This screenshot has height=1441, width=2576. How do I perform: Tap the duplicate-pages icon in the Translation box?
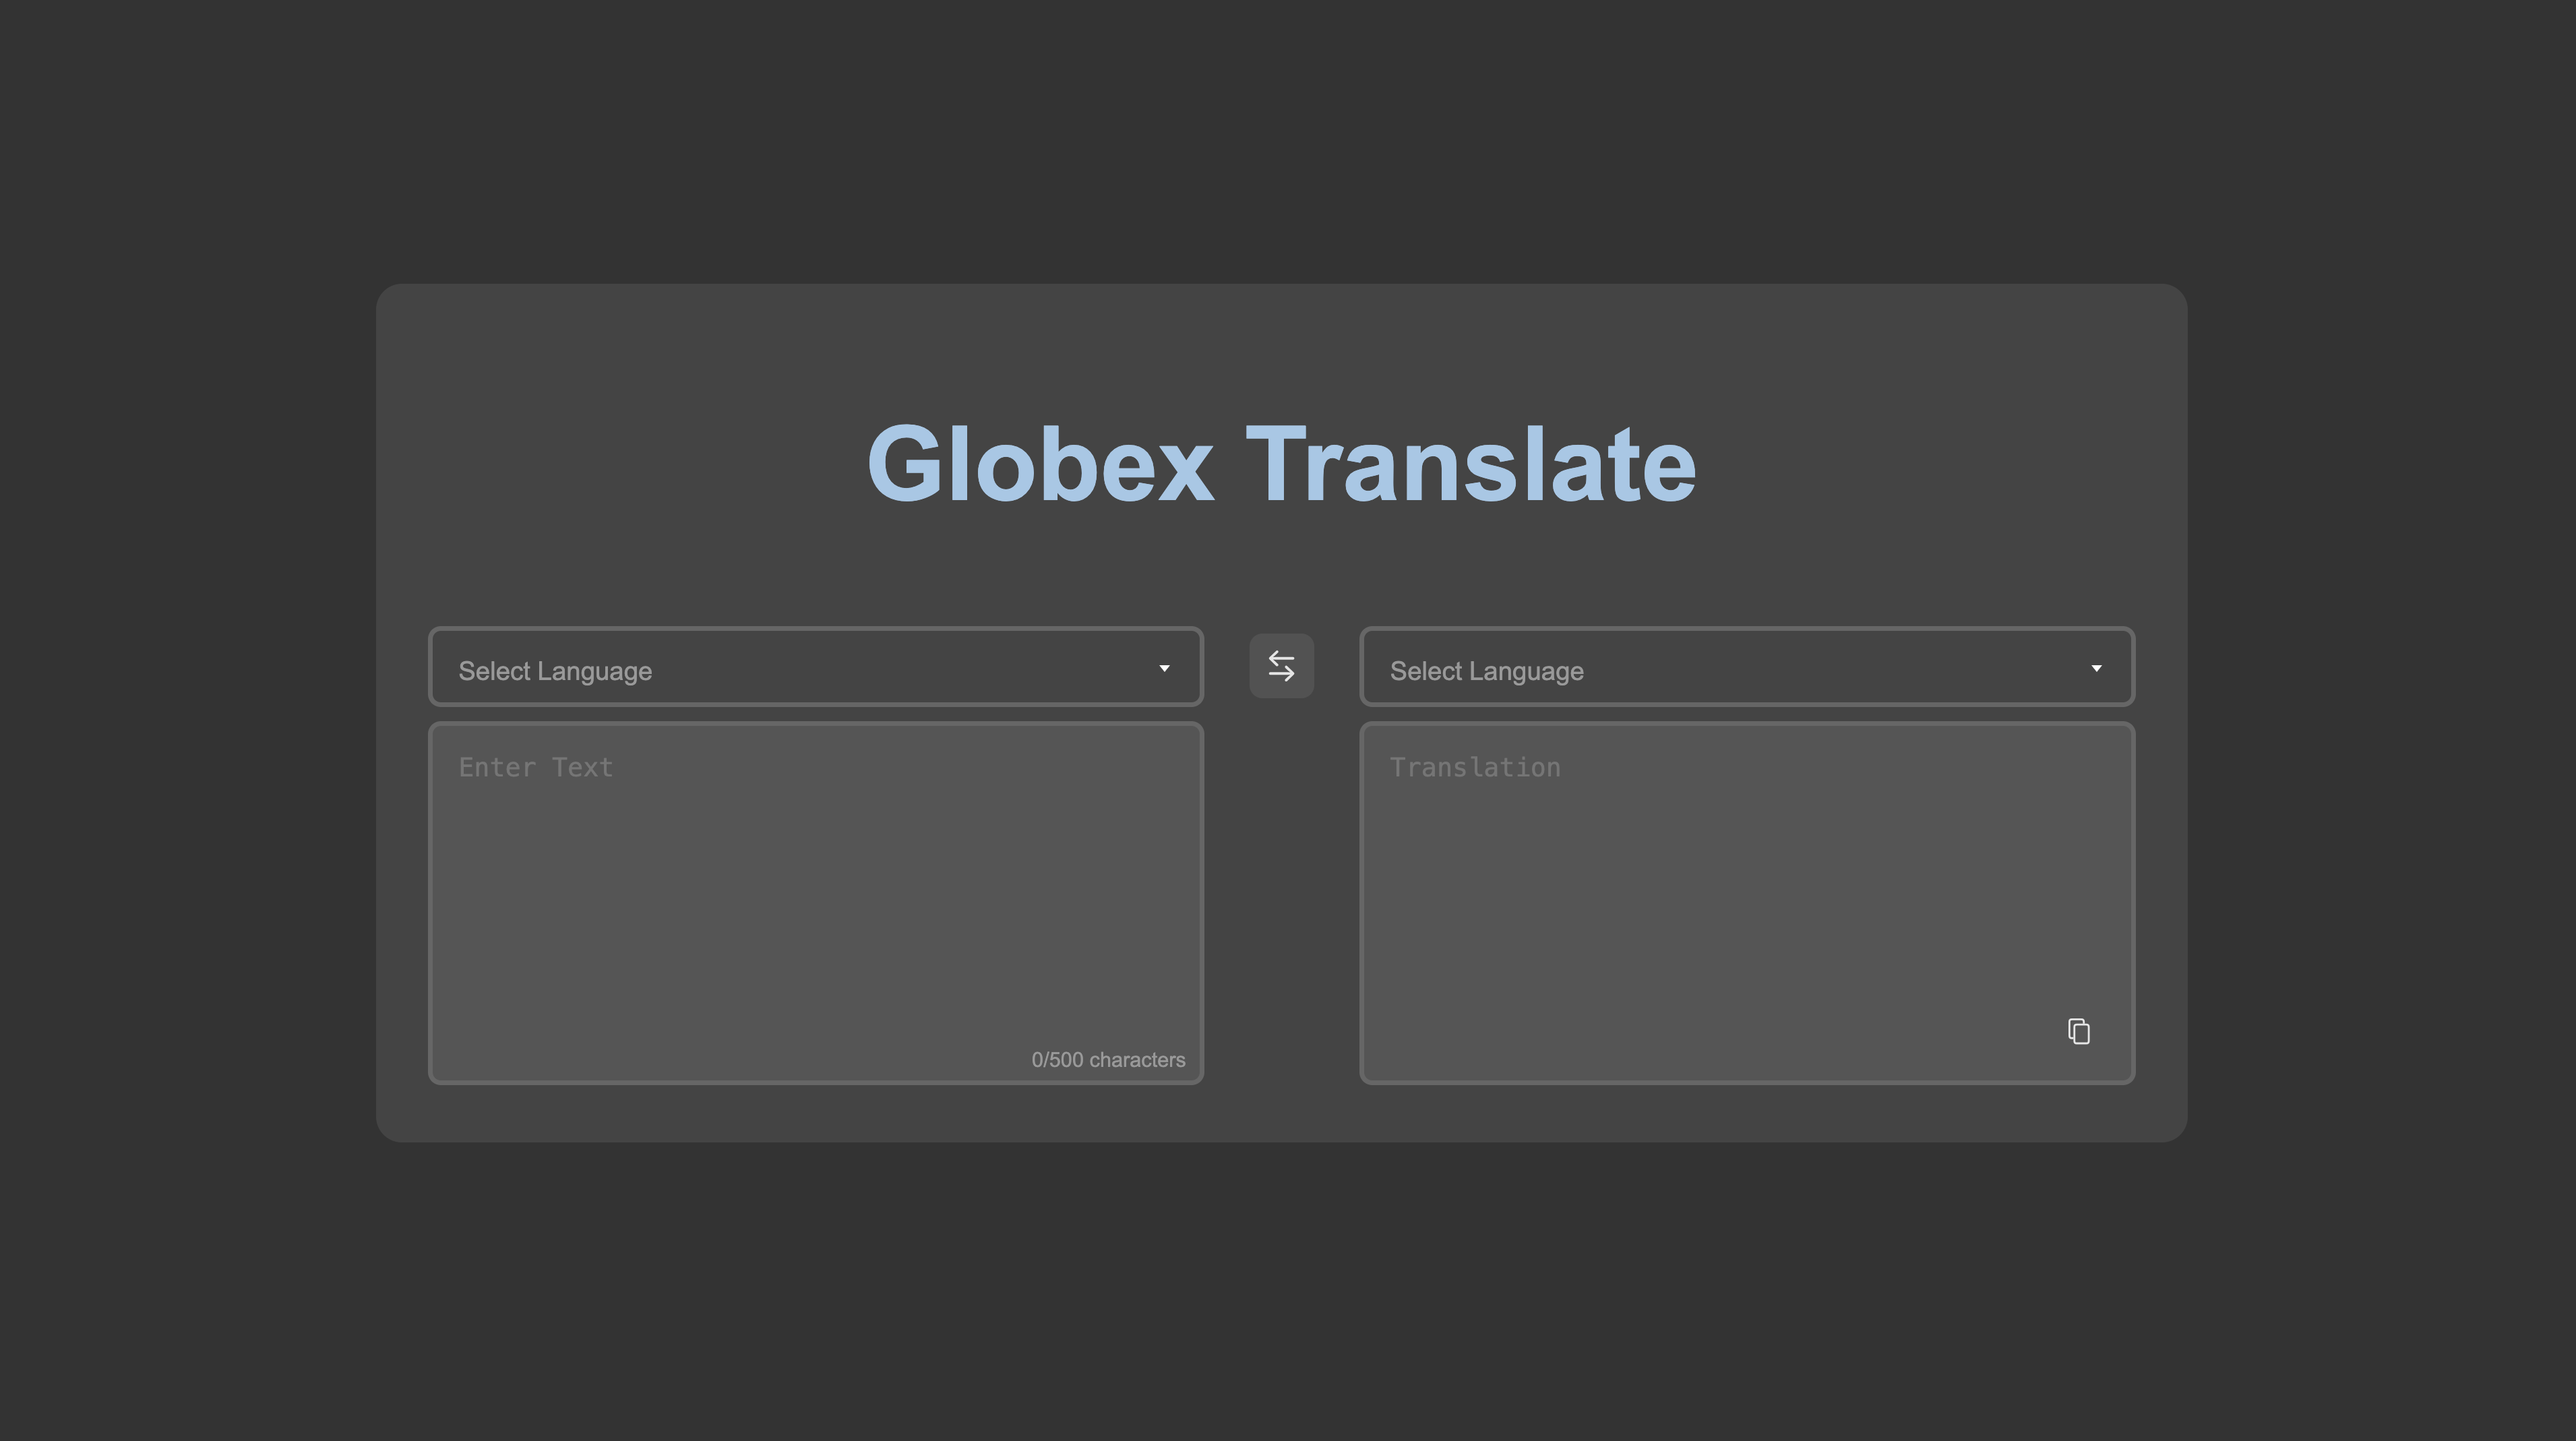click(x=2080, y=1031)
